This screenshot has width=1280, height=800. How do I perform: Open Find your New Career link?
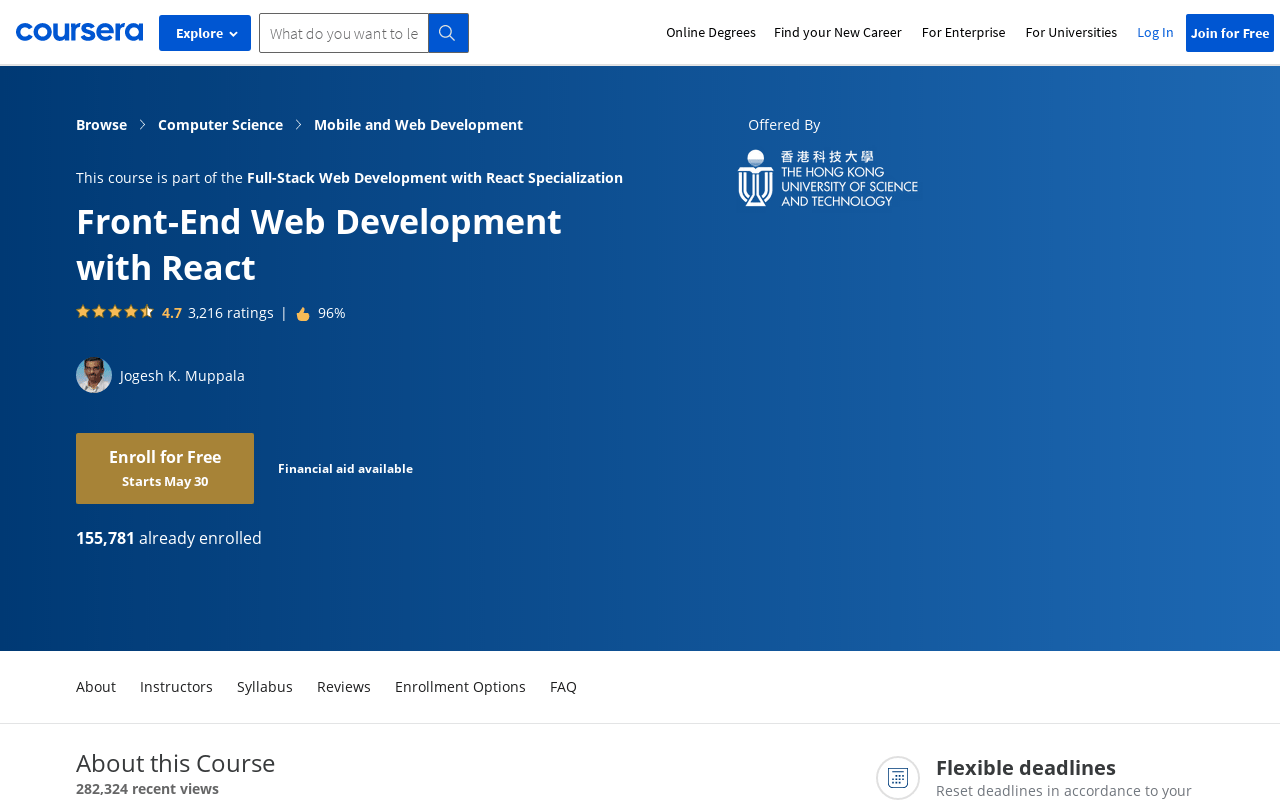(838, 32)
